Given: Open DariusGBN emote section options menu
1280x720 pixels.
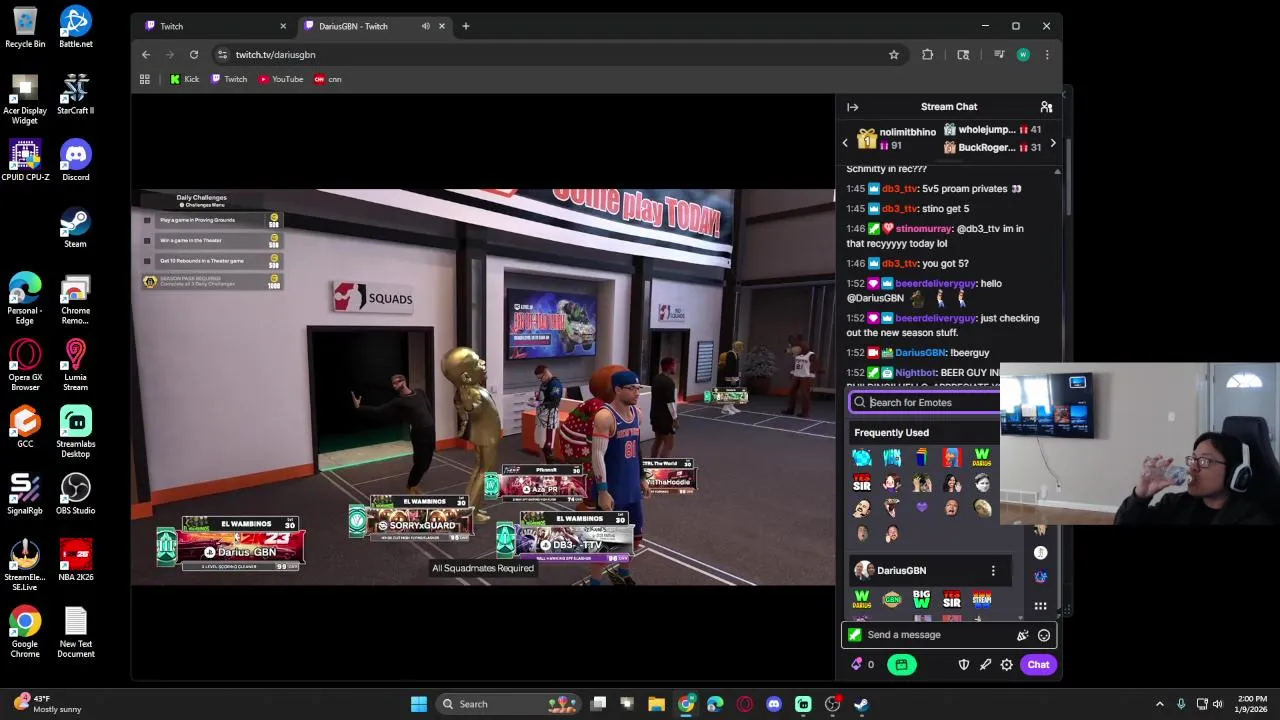Looking at the screenshot, I should [993, 571].
